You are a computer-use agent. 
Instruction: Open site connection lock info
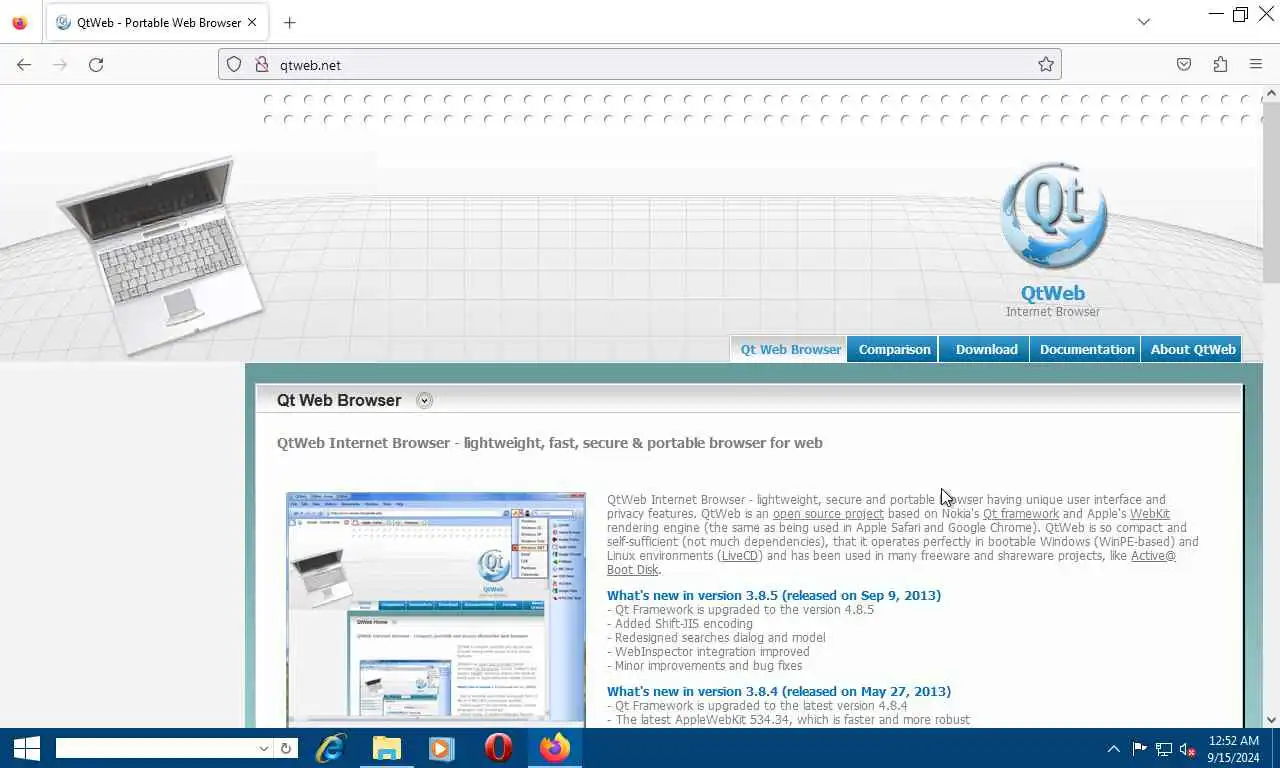(x=262, y=64)
